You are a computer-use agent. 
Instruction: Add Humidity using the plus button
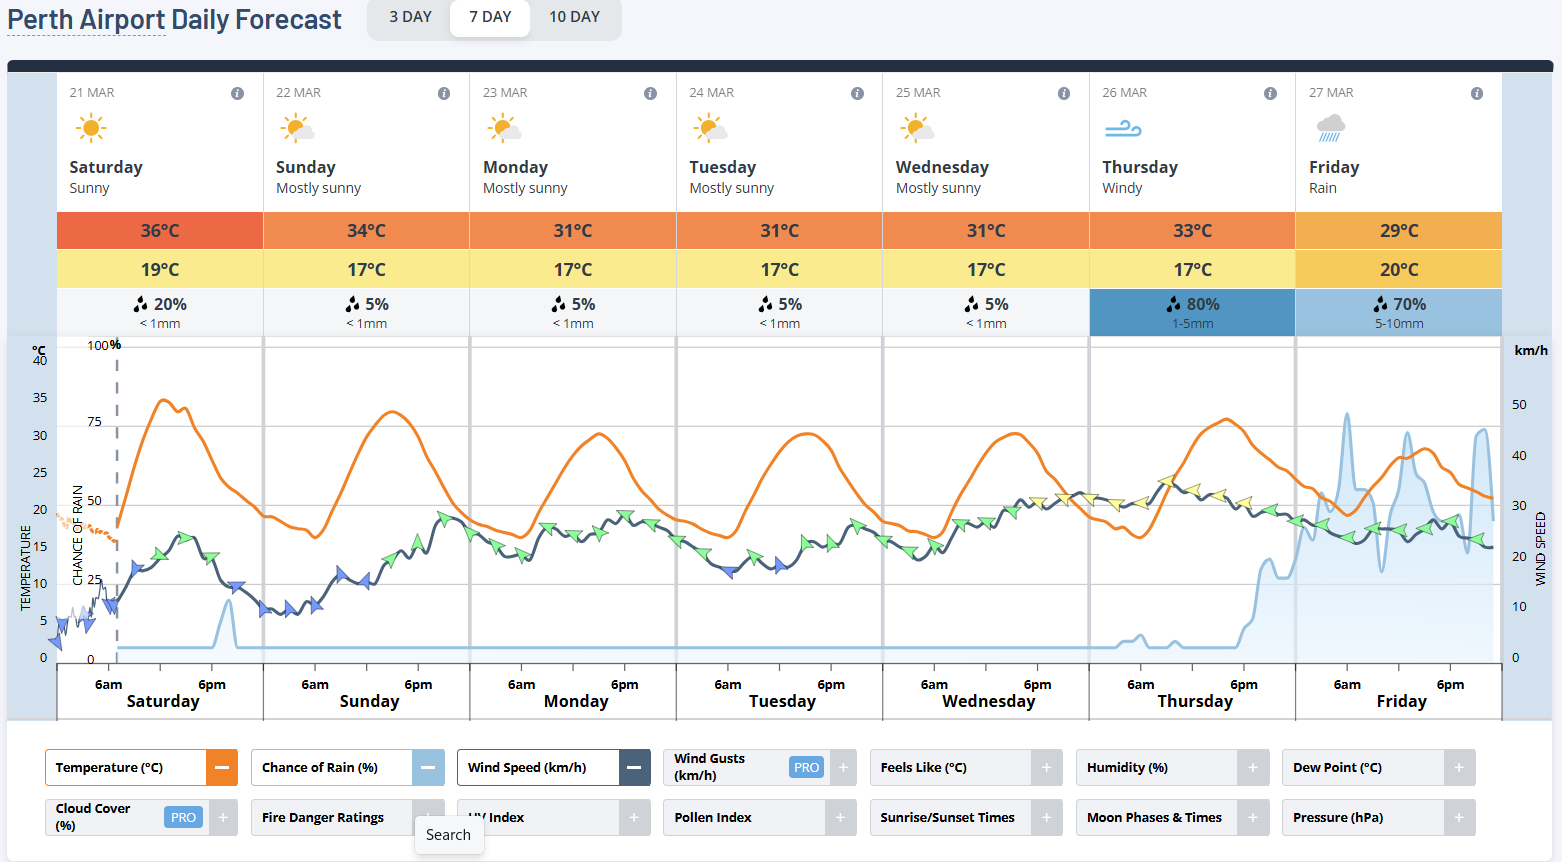(1252, 768)
